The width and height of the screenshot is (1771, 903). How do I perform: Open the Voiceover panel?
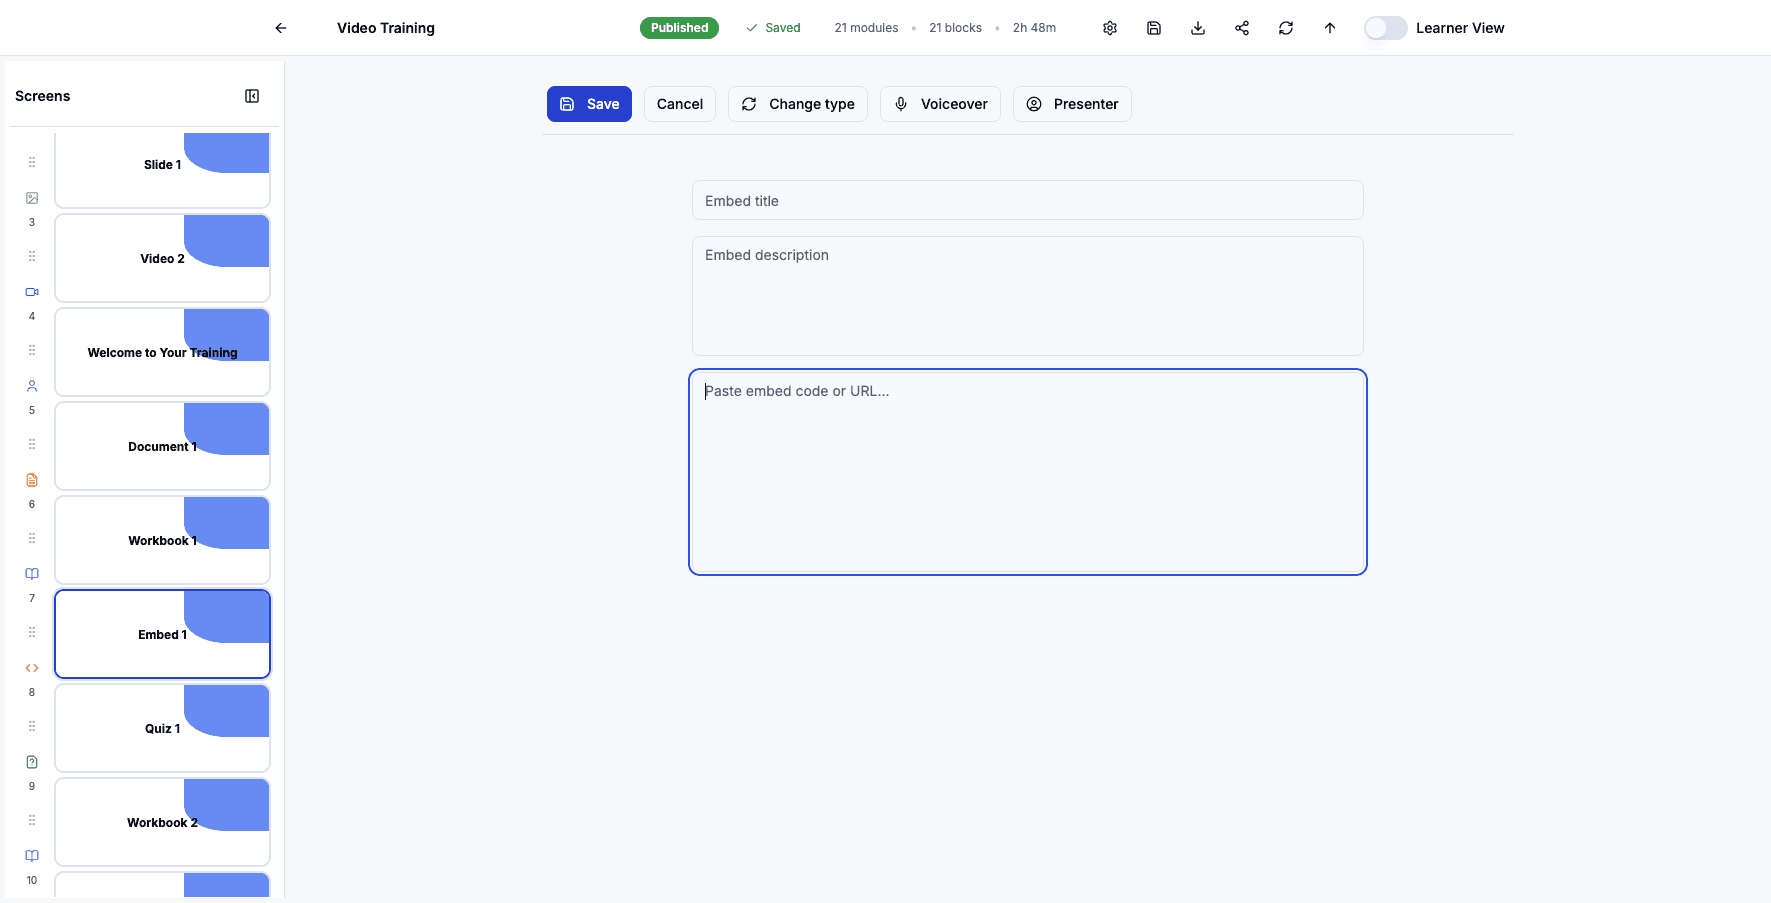940,104
